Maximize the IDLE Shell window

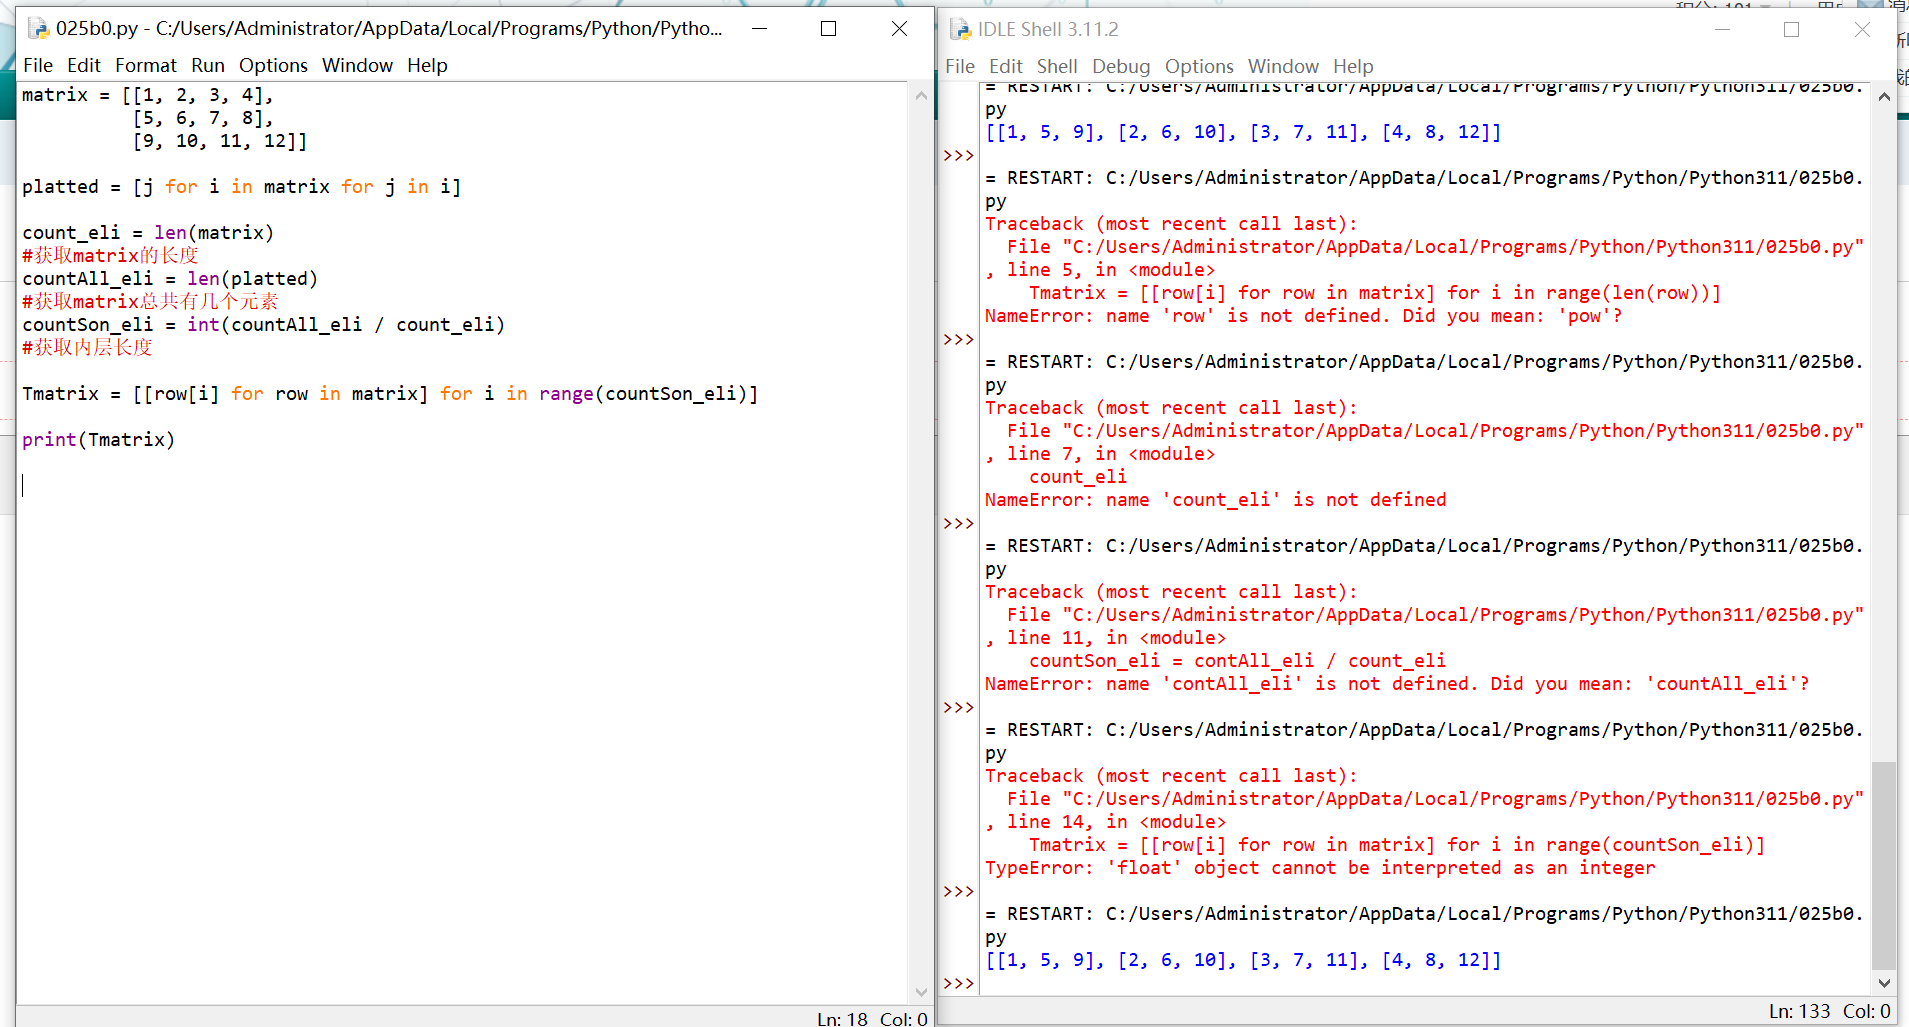pyautogui.click(x=1792, y=29)
